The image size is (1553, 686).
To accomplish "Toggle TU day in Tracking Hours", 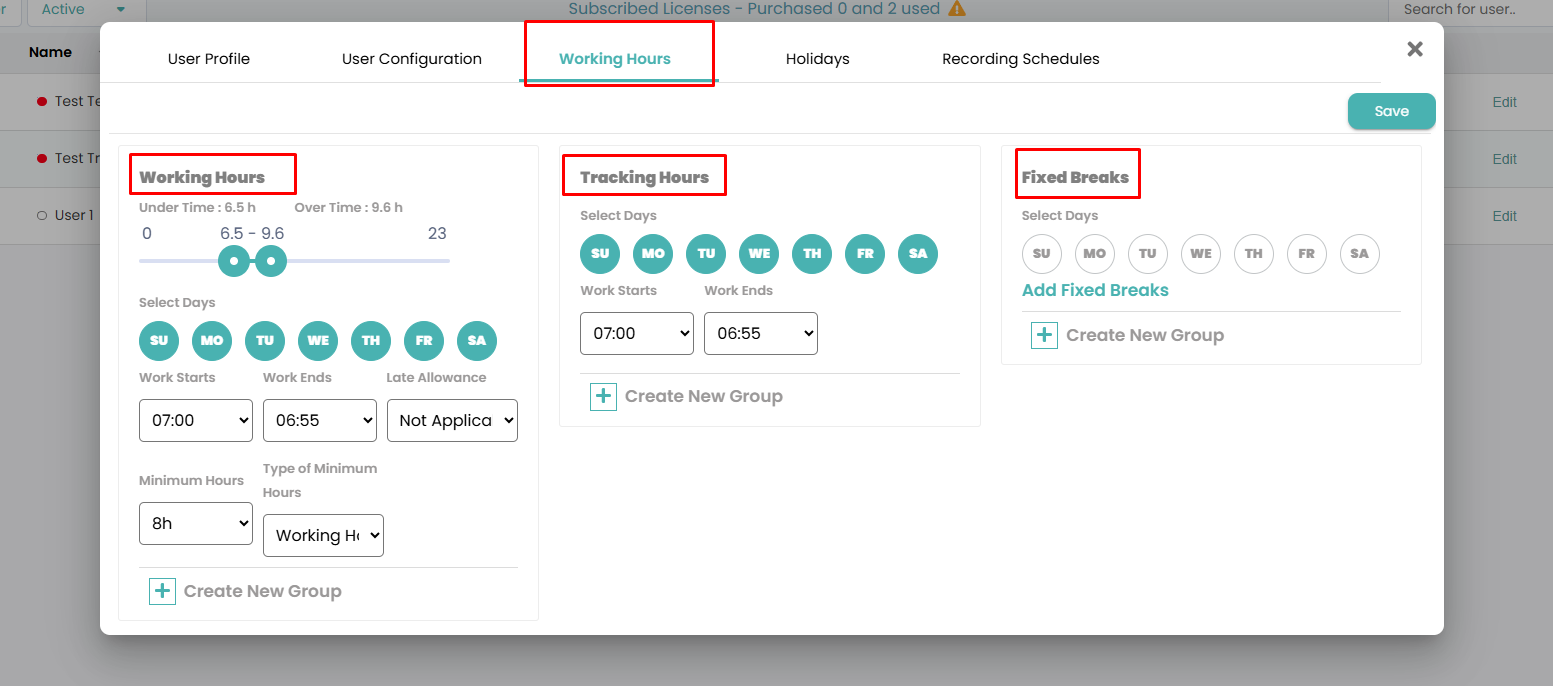I will coord(706,254).
